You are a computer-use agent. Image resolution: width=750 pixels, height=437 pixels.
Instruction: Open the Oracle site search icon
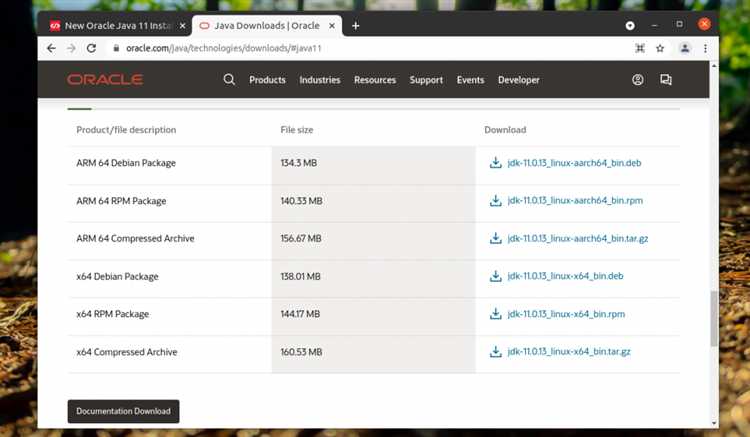(x=229, y=80)
